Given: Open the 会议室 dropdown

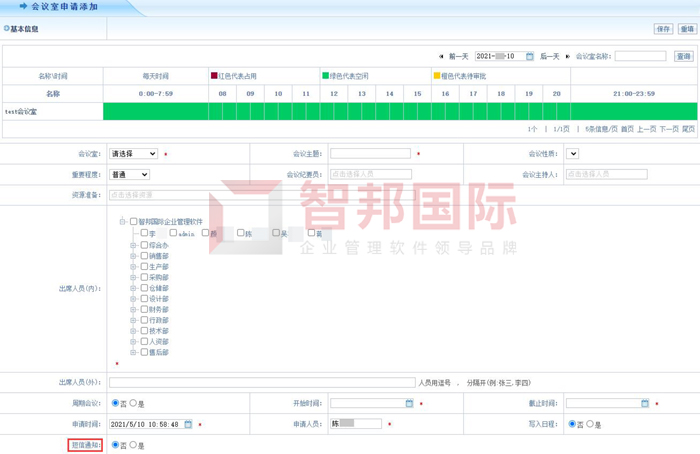Looking at the screenshot, I should pyautogui.click(x=133, y=154).
